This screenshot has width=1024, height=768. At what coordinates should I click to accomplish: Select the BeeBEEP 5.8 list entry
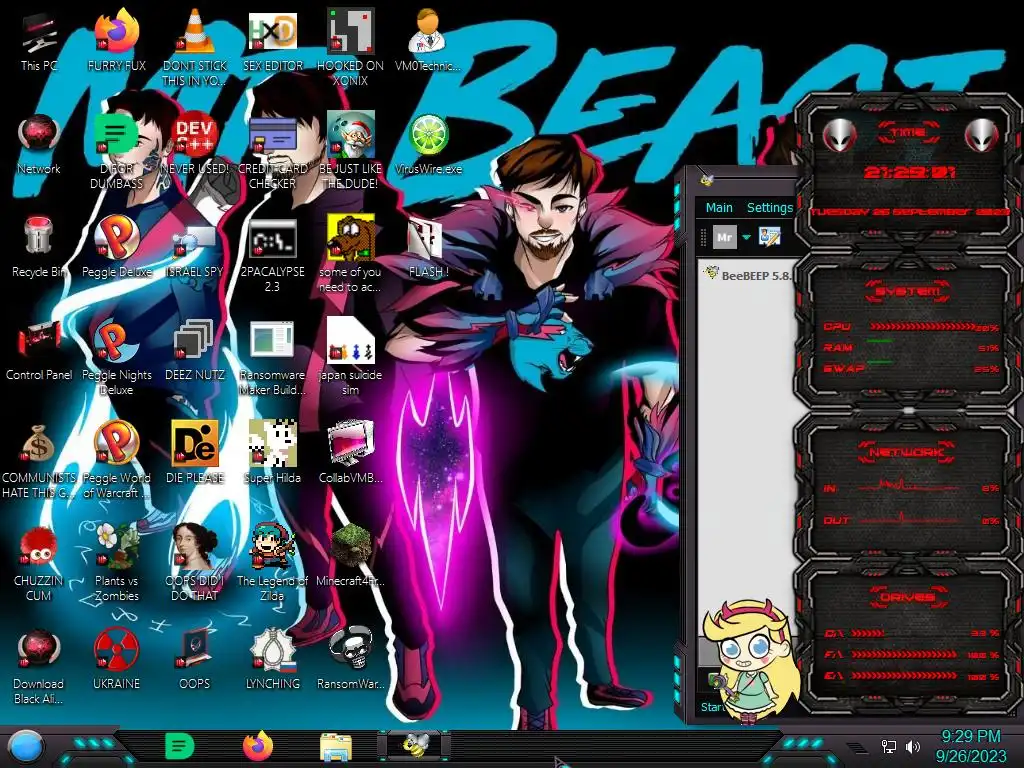click(x=749, y=275)
